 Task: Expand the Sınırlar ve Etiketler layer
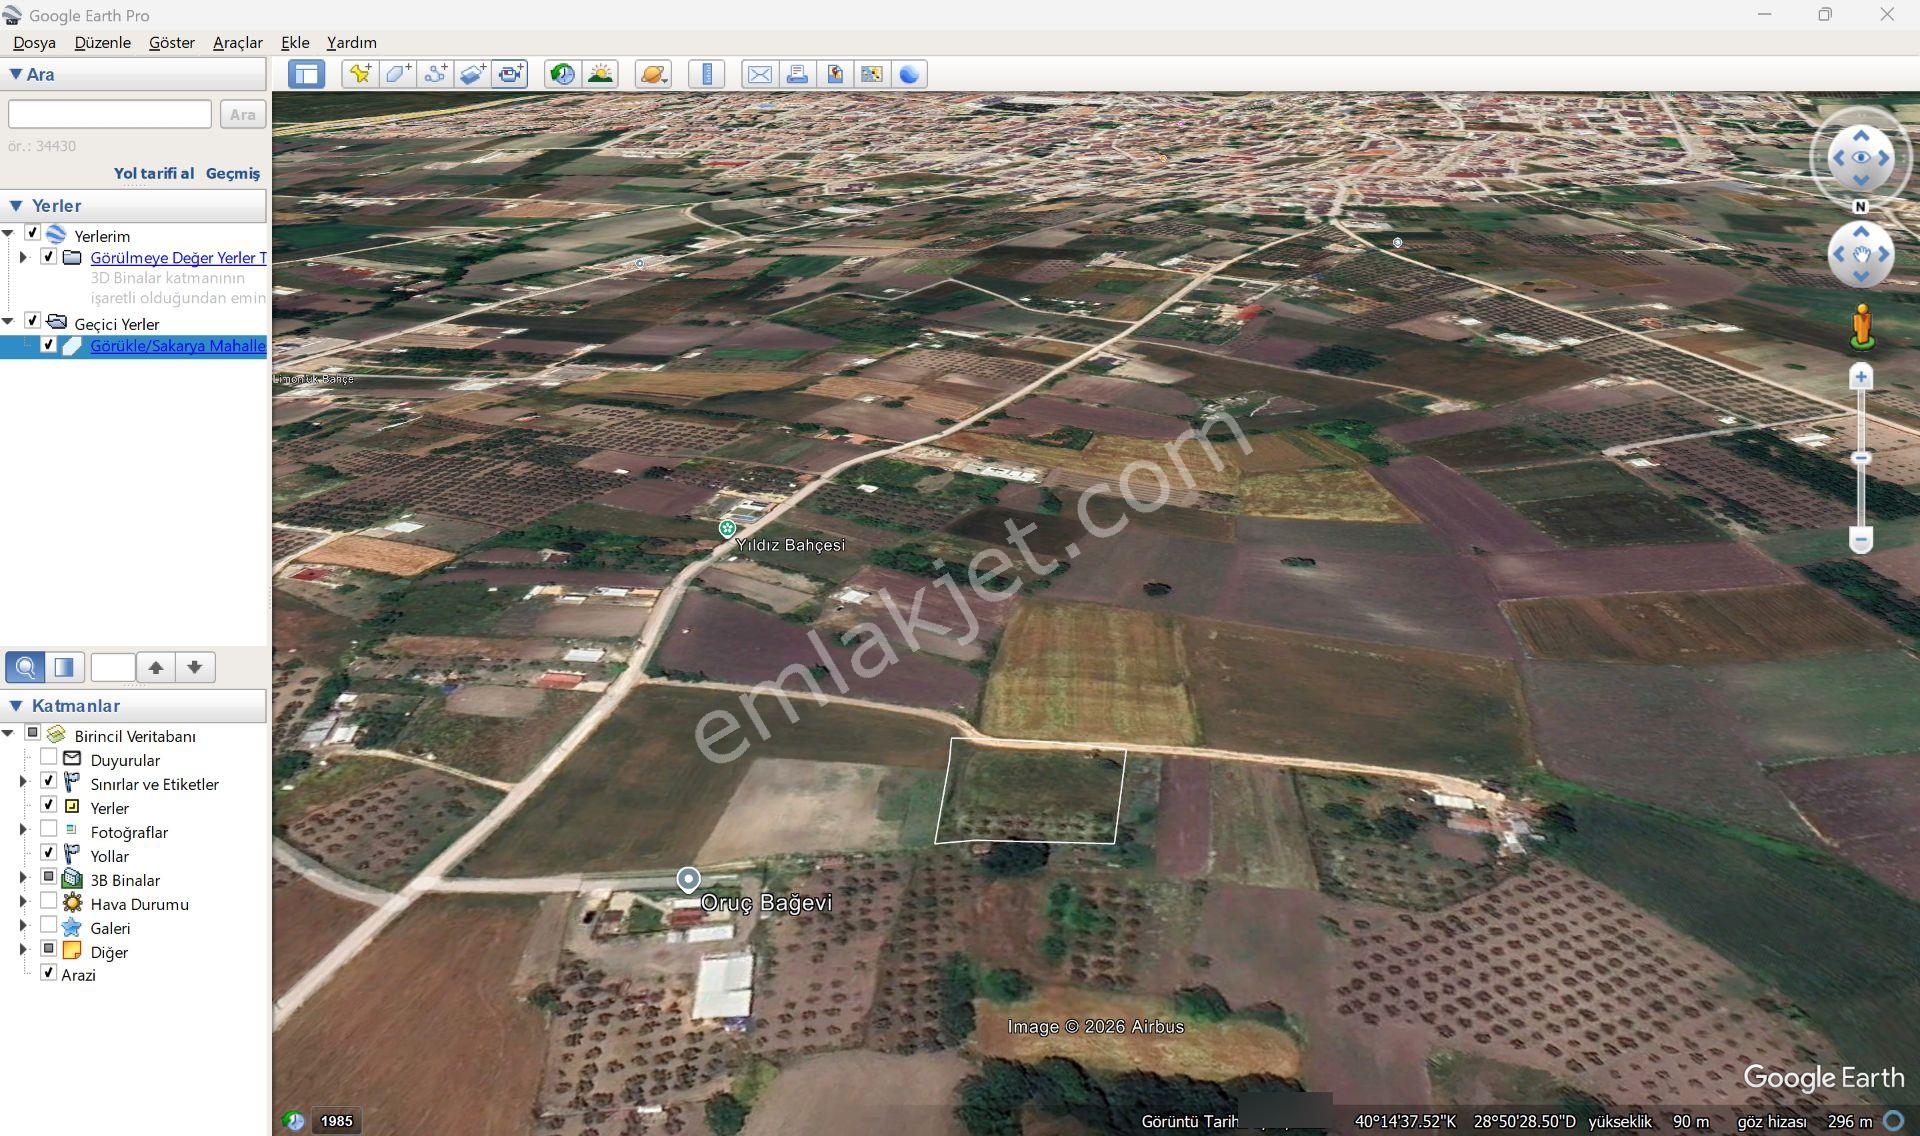[23, 782]
